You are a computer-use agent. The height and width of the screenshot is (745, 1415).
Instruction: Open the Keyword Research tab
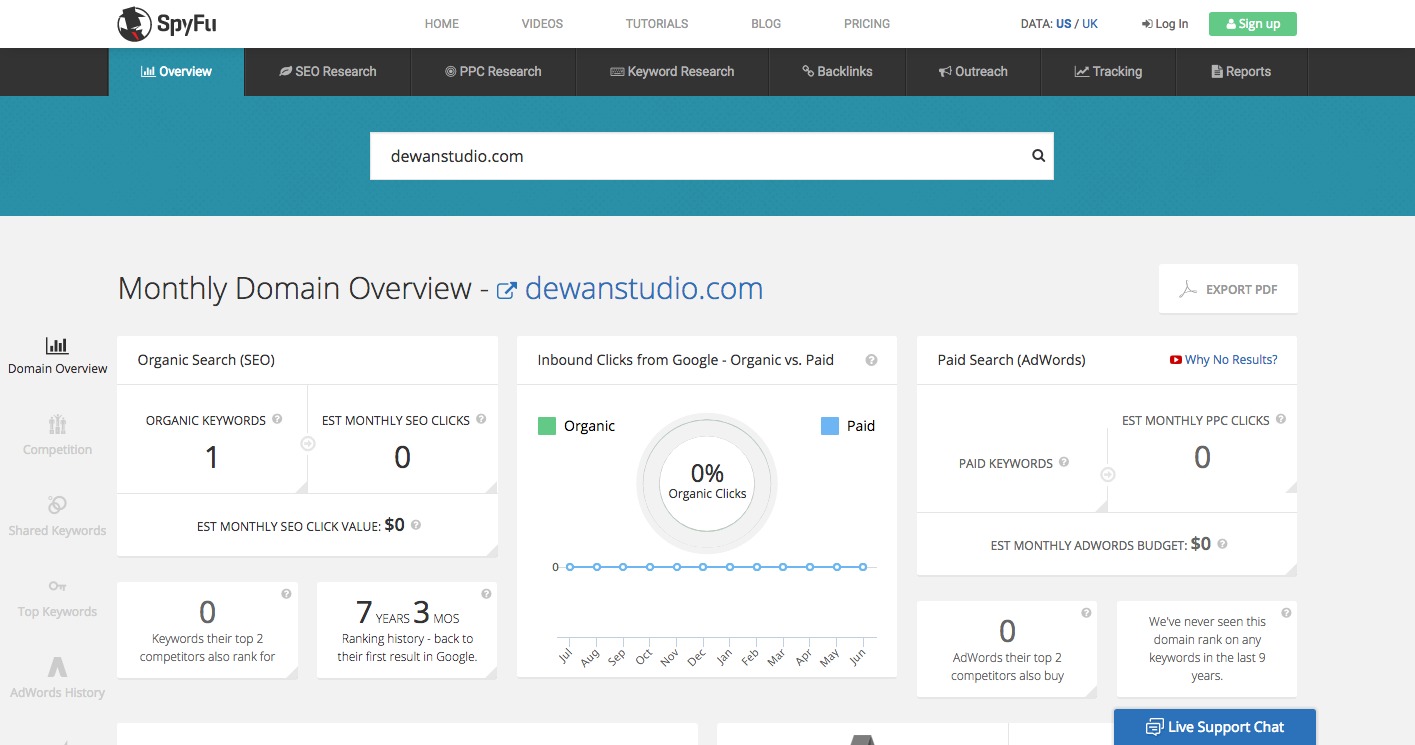click(x=672, y=72)
